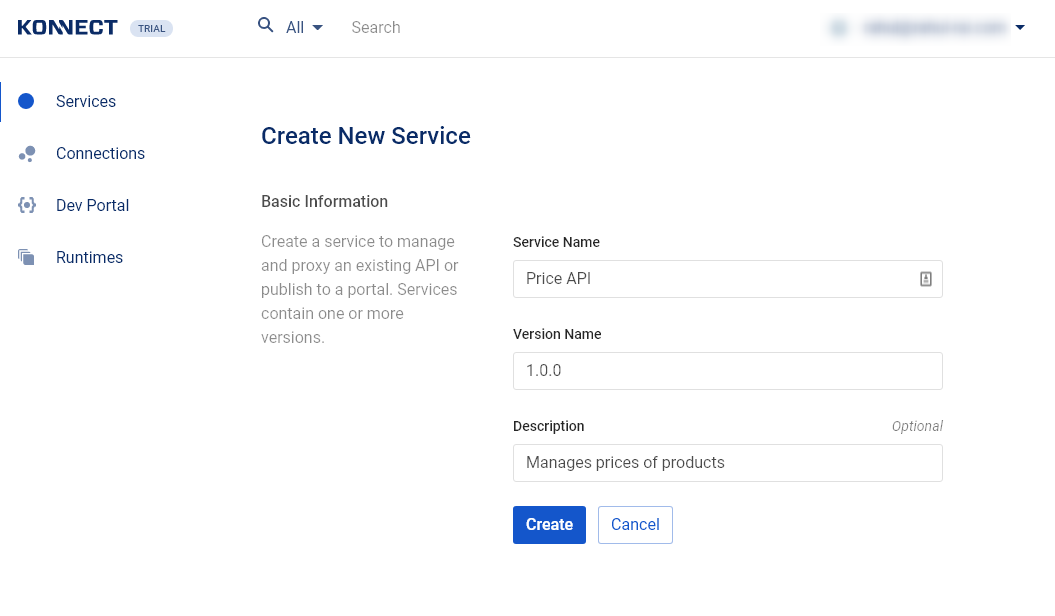Click the Create New Service heading
This screenshot has height=616, width=1055.
(x=366, y=136)
